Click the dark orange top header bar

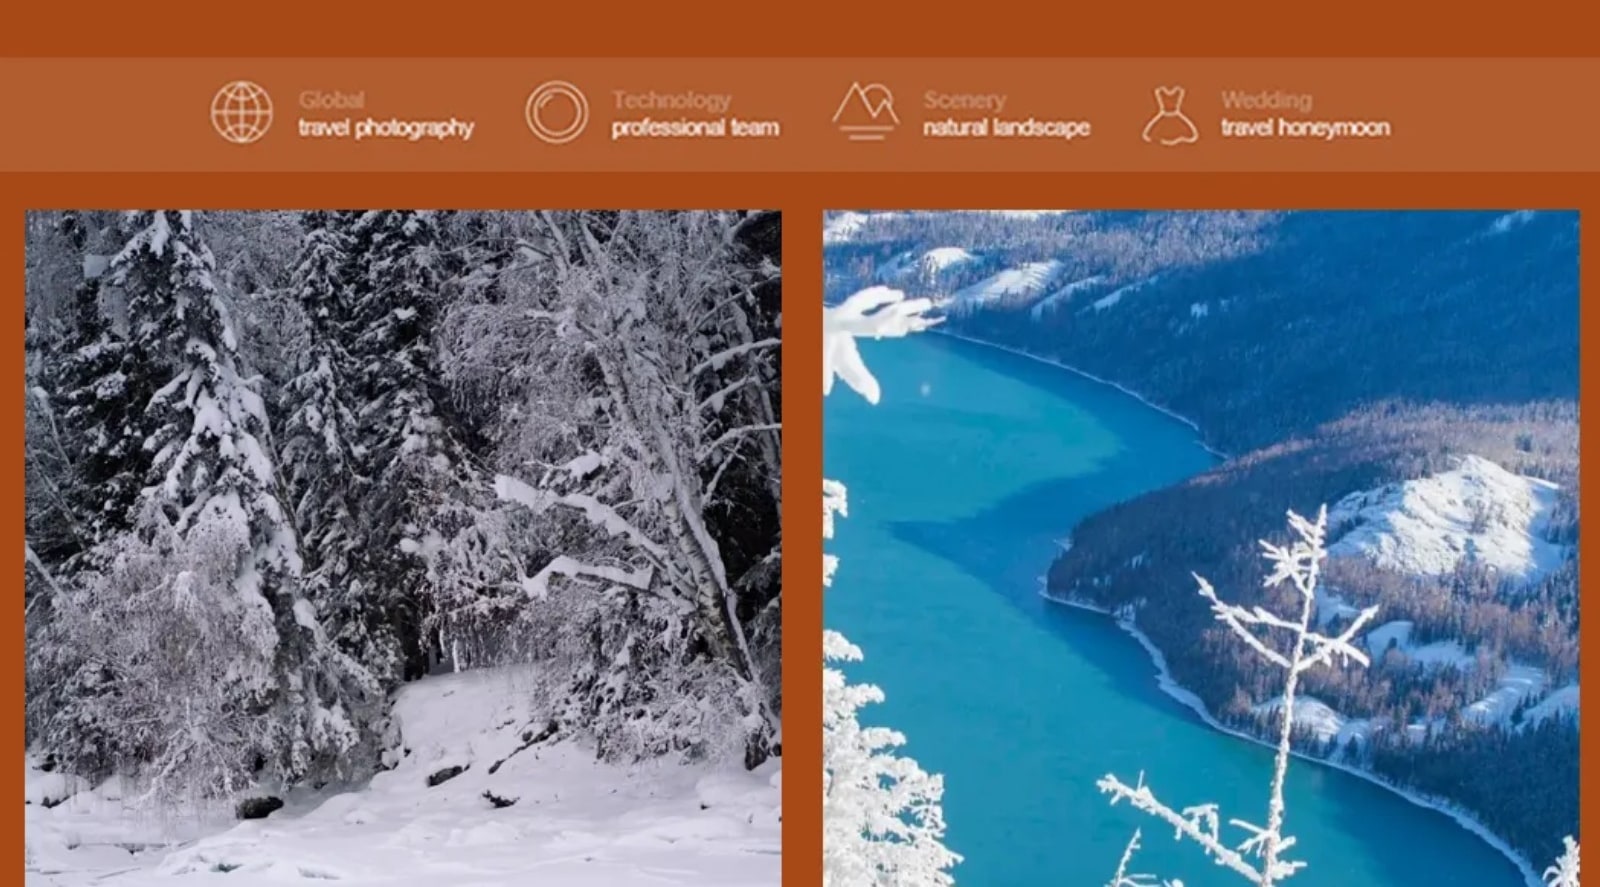pos(800,28)
